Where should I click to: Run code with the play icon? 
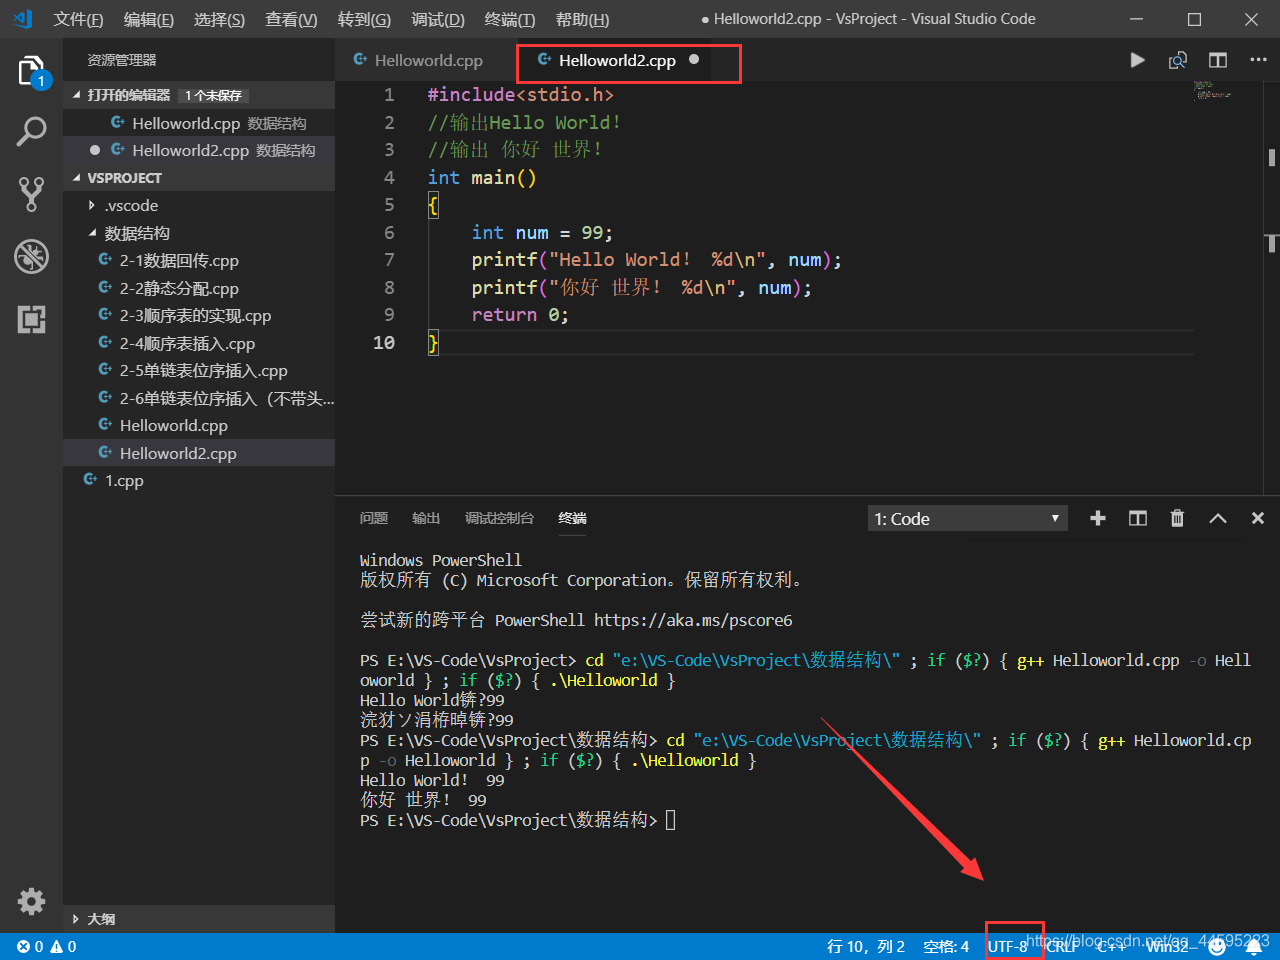point(1137,60)
